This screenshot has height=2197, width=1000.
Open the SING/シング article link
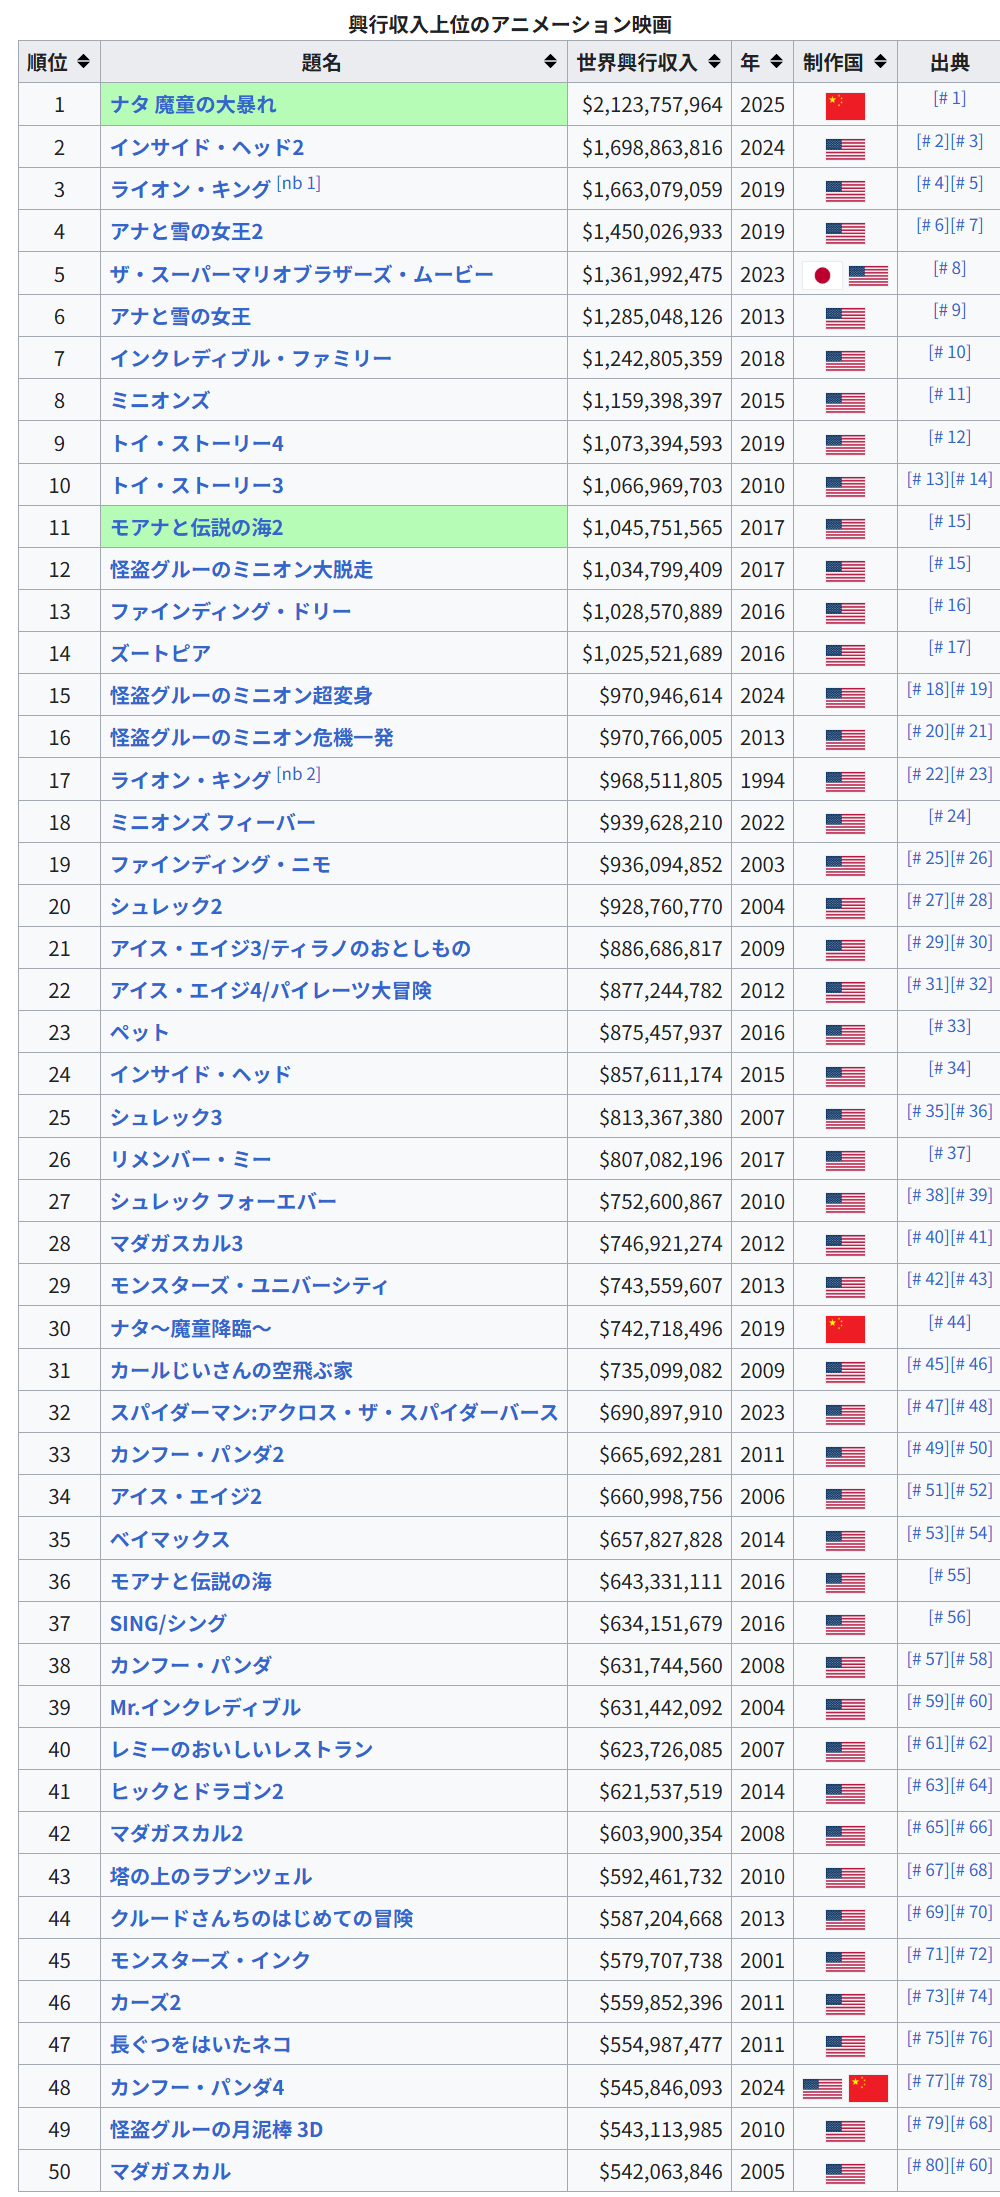click(168, 1624)
